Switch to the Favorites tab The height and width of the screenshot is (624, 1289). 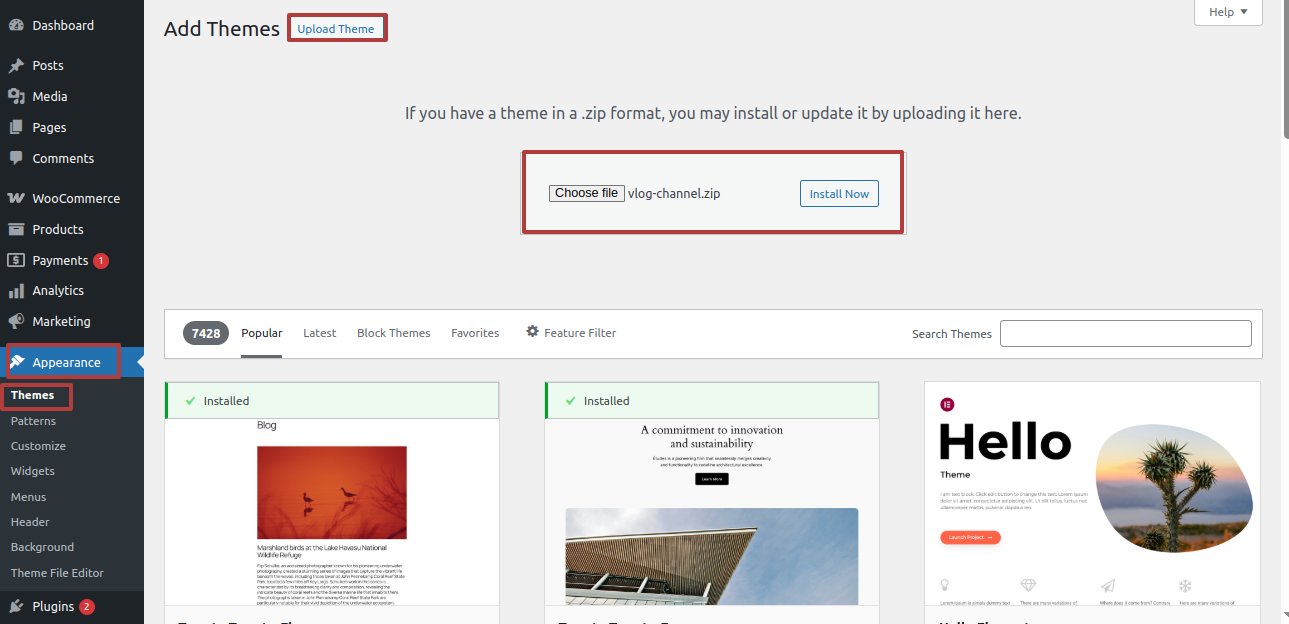(475, 333)
